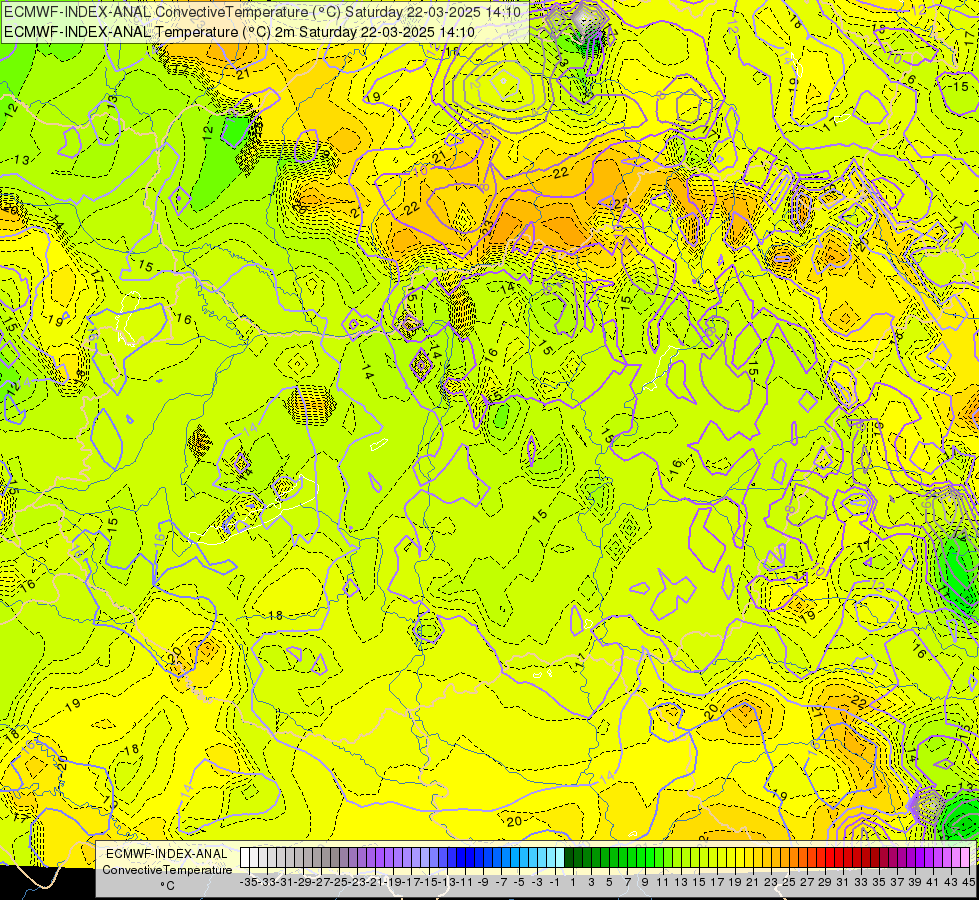Click the legend's ECMWF-INDEX-ANAL label
The height and width of the screenshot is (900, 979).
click(x=167, y=854)
